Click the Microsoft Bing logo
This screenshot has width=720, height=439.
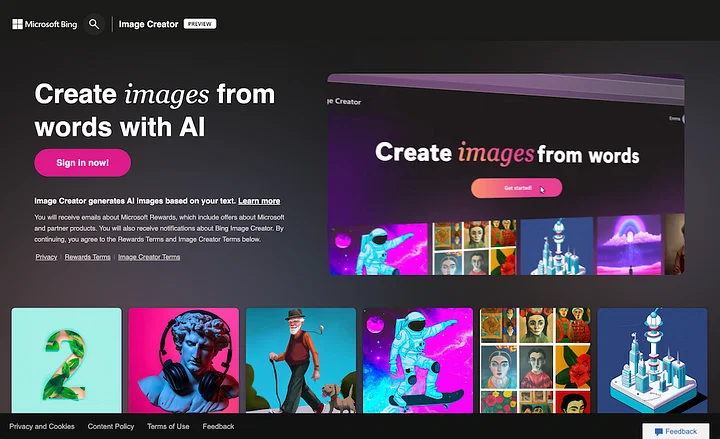click(45, 24)
